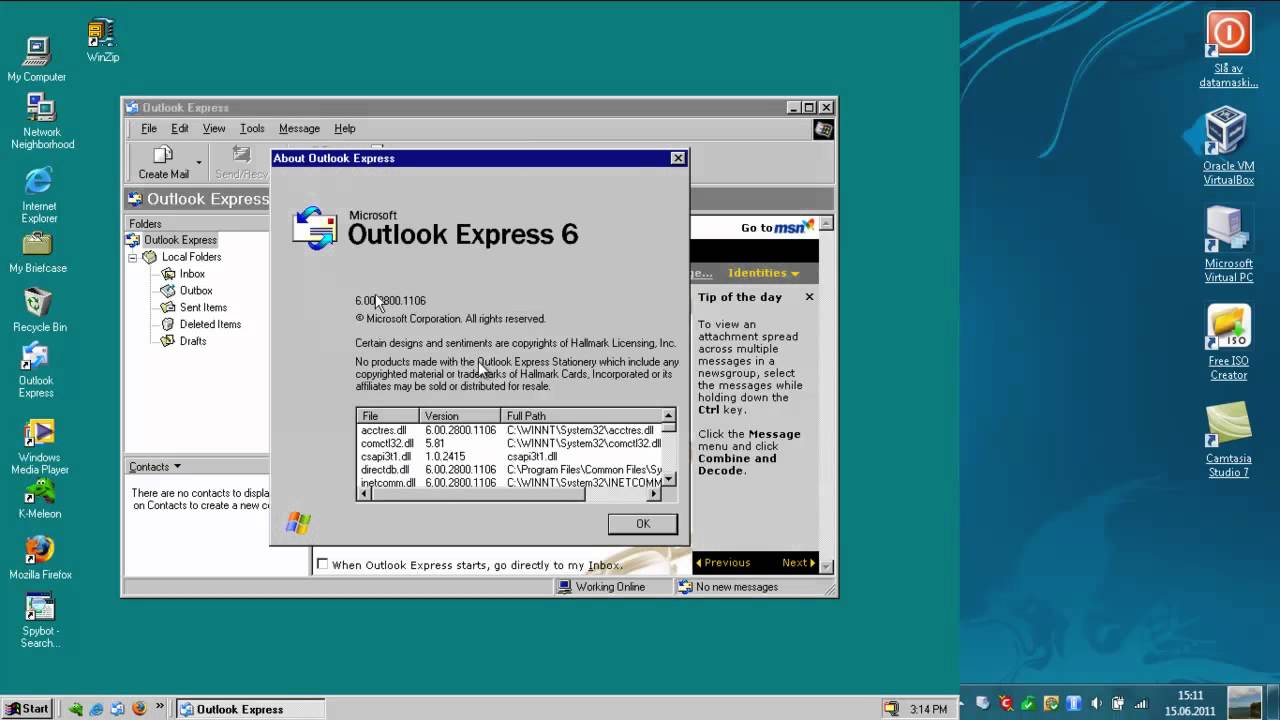This screenshot has height=720, width=1280.
Task: Open the Edit menu
Action: pos(180,129)
